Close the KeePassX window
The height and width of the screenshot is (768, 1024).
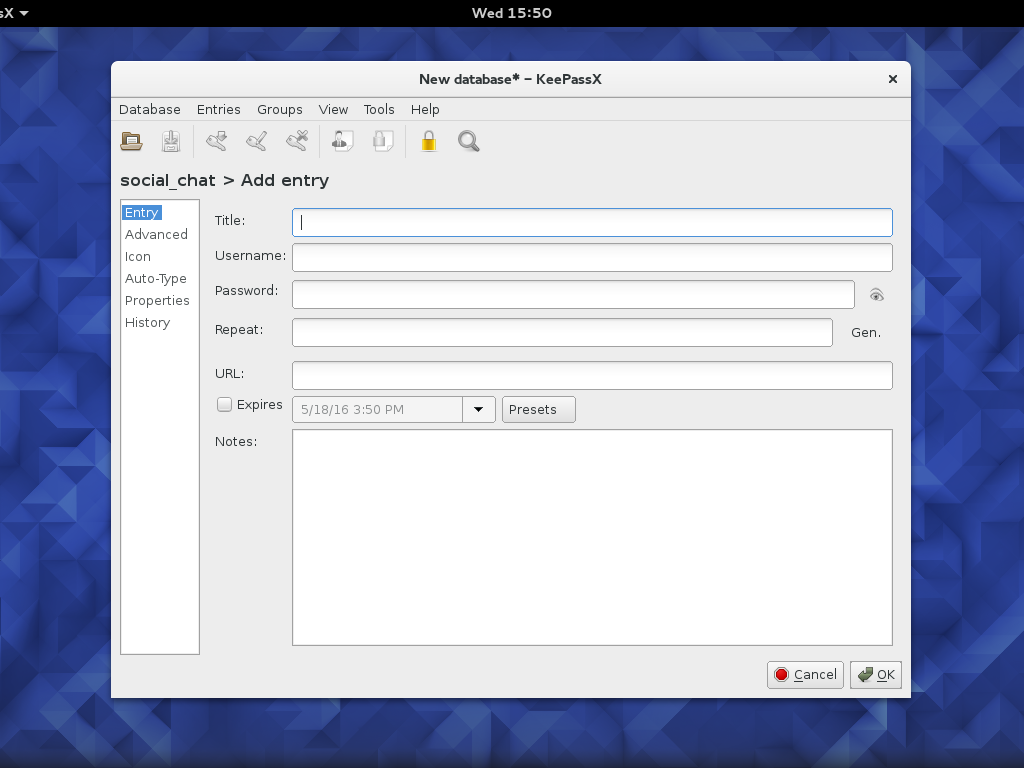893,79
